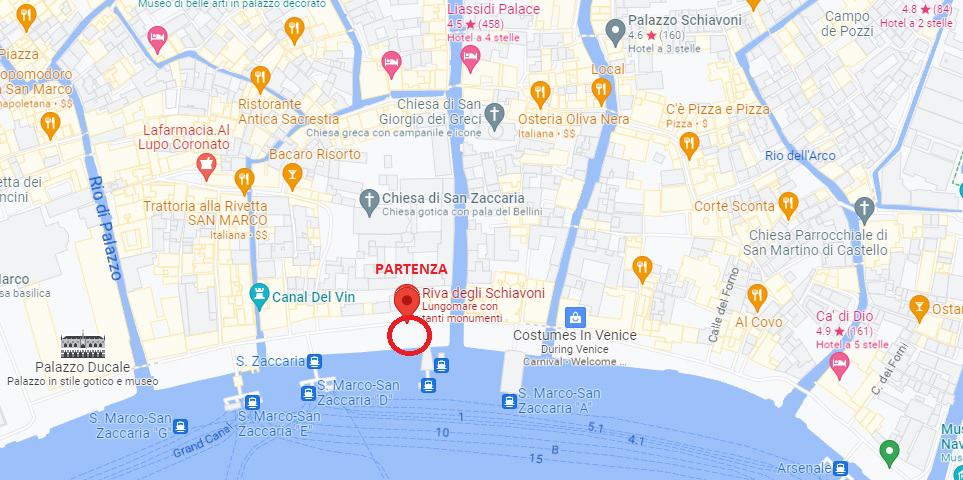This screenshot has width=963, height=480.
Task: Open the Chiesa di San Giorgio dei Greci marker
Action: coord(494,116)
